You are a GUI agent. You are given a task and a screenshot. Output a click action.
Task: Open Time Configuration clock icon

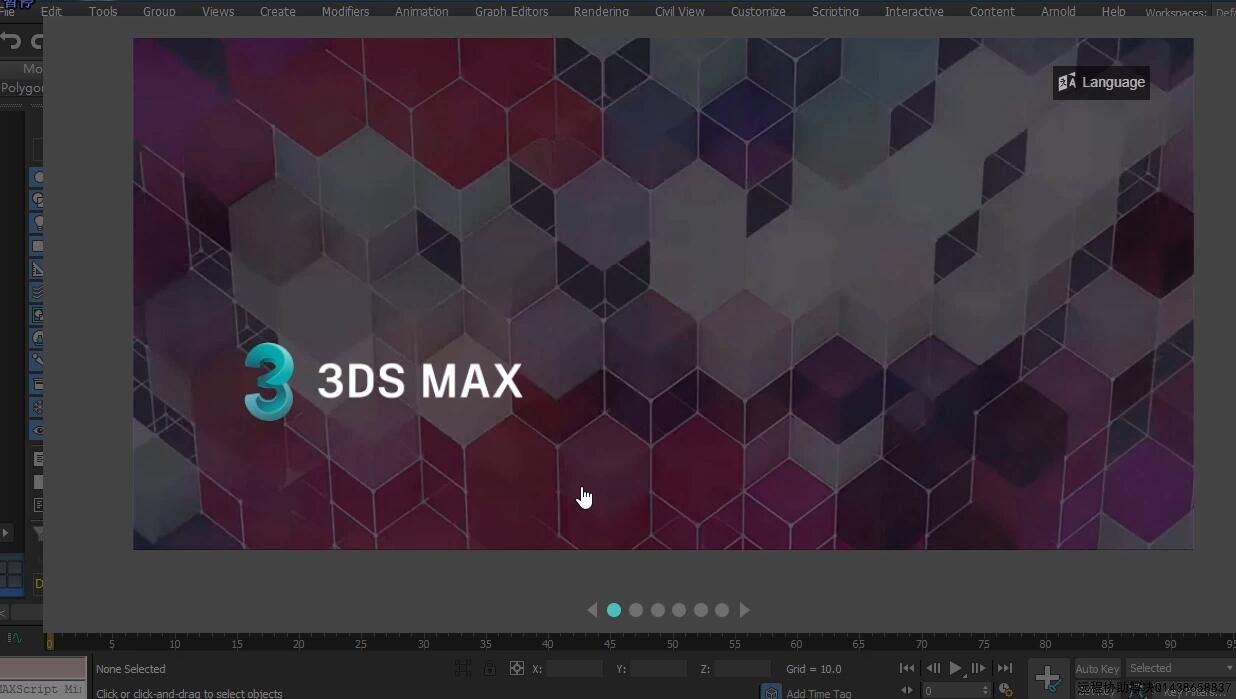1006,690
